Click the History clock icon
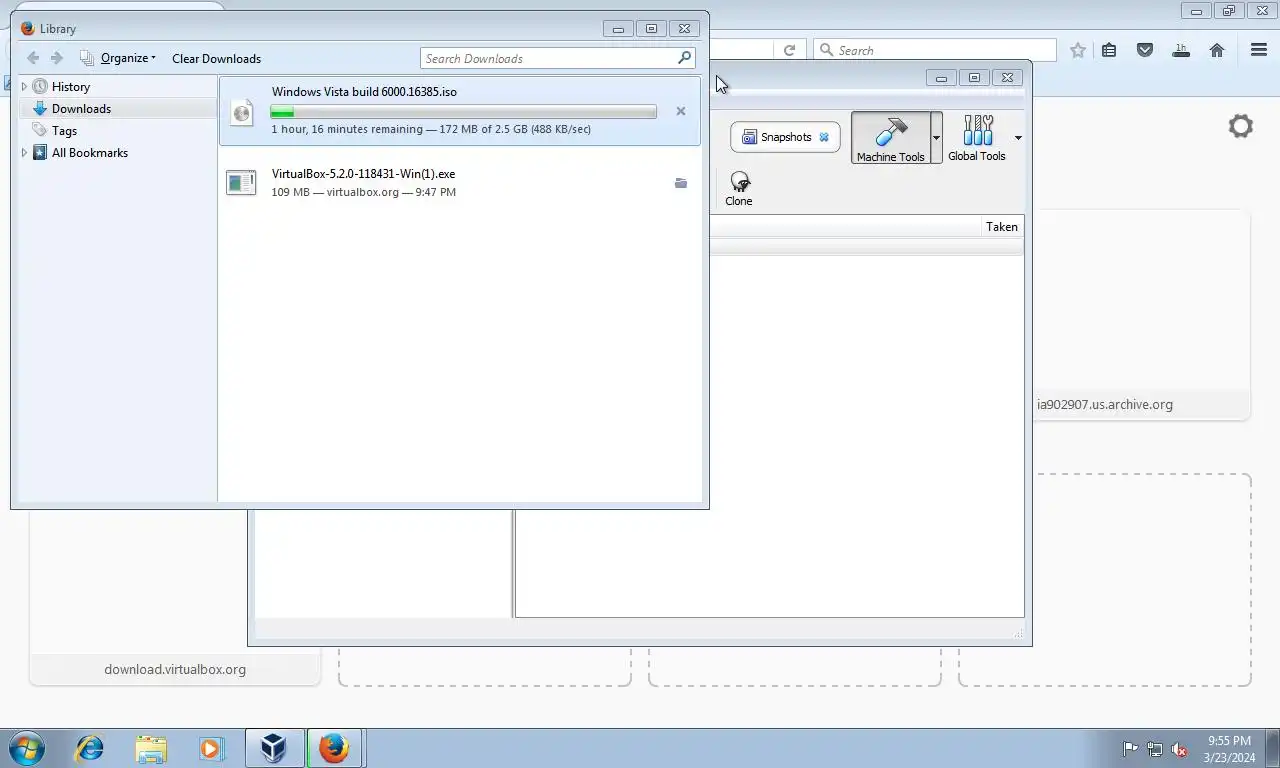Image resolution: width=1280 pixels, height=768 pixels. point(40,87)
